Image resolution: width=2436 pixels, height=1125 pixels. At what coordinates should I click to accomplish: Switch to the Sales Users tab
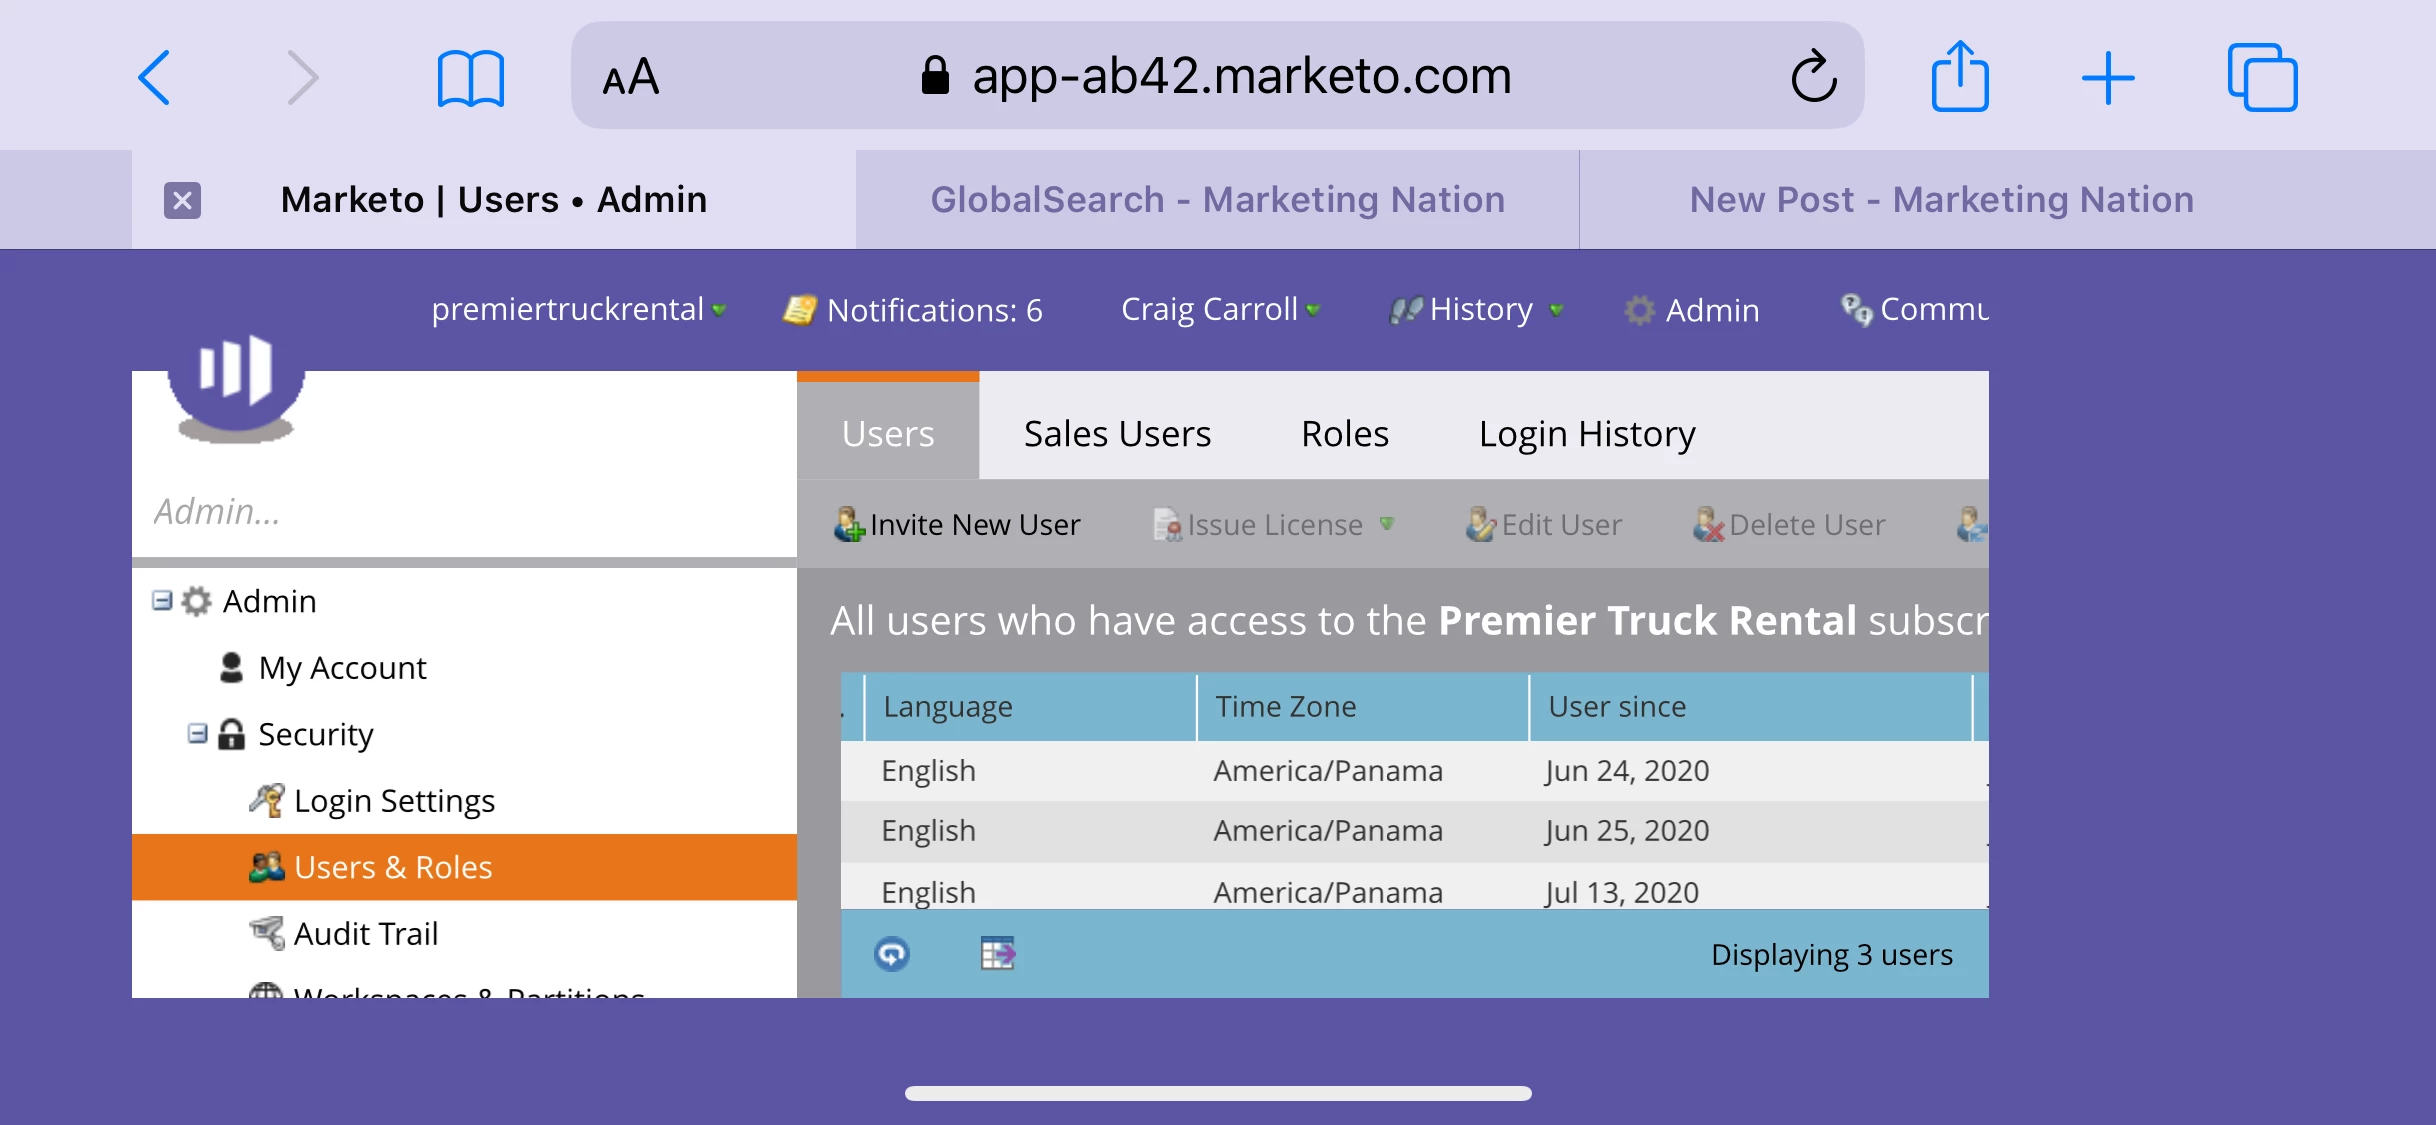(1117, 434)
